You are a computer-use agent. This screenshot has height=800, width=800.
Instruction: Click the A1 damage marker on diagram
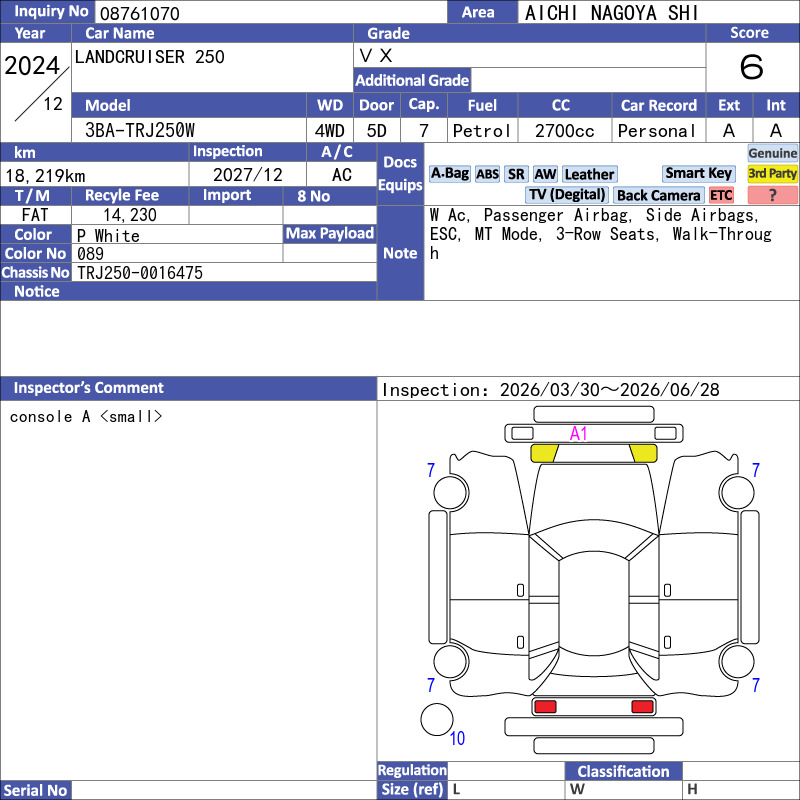(x=579, y=433)
